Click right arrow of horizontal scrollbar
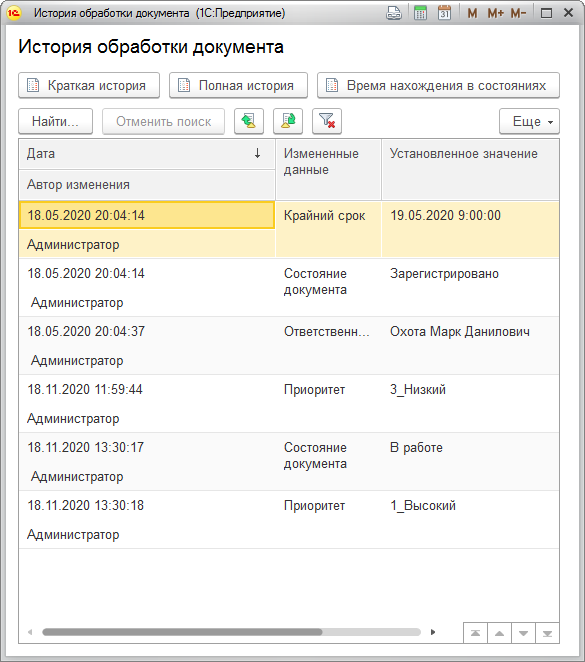Screen dimensions: 585x662 coord(433,632)
